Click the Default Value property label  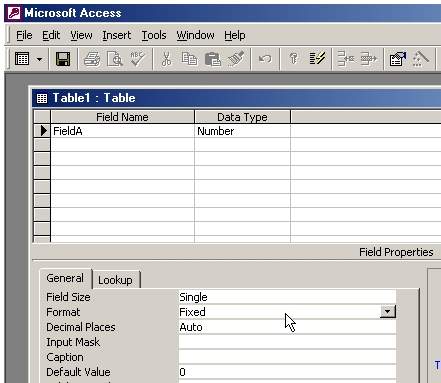point(78,372)
